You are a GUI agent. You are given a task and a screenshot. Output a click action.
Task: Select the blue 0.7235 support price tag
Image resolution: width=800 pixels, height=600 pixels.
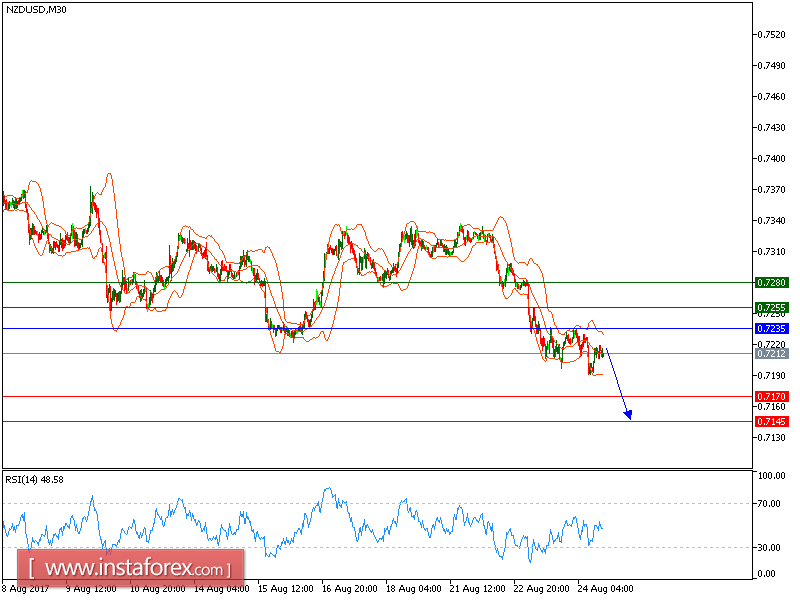pyautogui.click(x=773, y=328)
